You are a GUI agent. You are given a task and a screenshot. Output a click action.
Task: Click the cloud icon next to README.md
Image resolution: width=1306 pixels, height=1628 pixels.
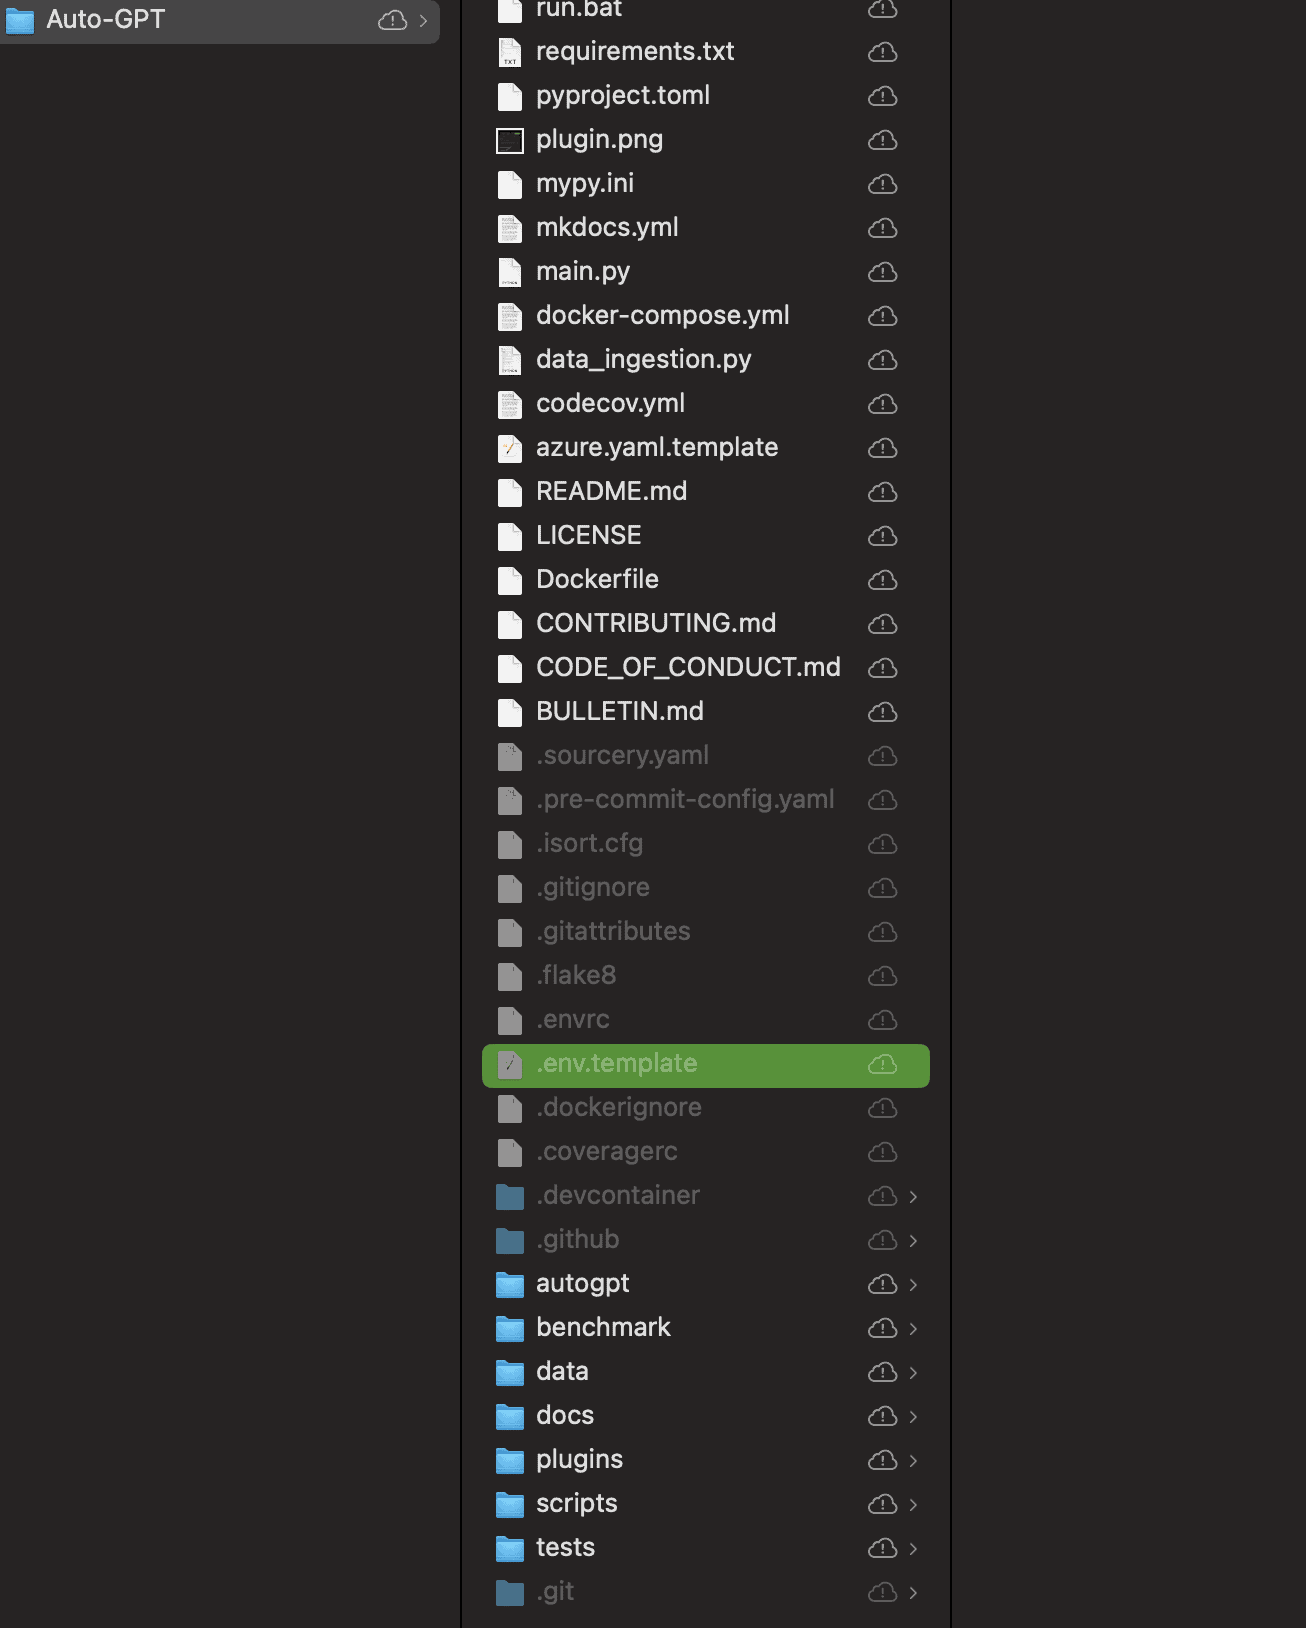click(x=882, y=492)
